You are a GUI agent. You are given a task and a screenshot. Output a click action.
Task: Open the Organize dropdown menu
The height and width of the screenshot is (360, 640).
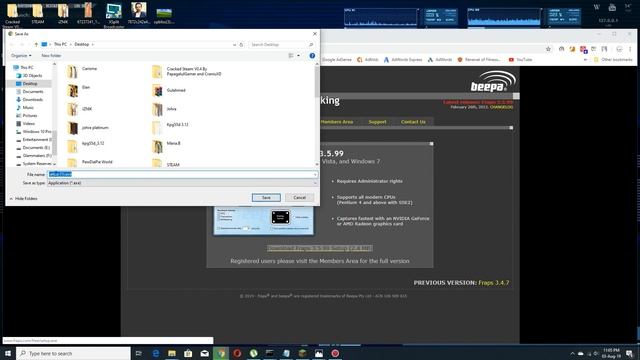(21, 56)
